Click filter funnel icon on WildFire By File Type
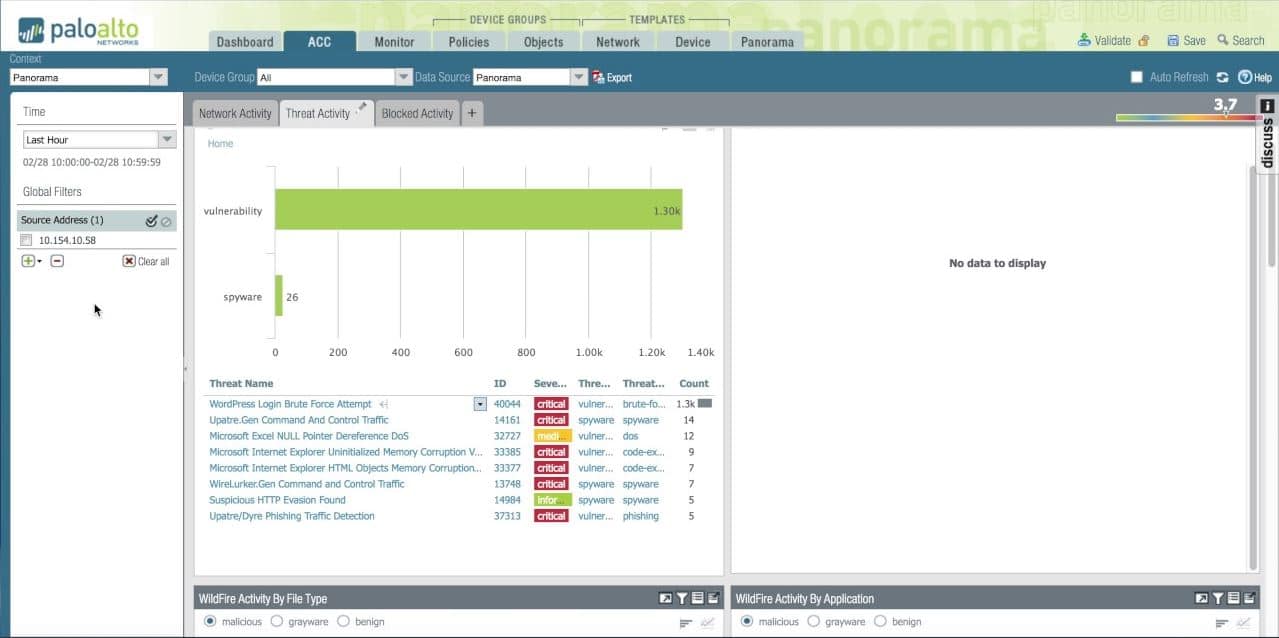The width and height of the screenshot is (1279, 638). pos(682,599)
